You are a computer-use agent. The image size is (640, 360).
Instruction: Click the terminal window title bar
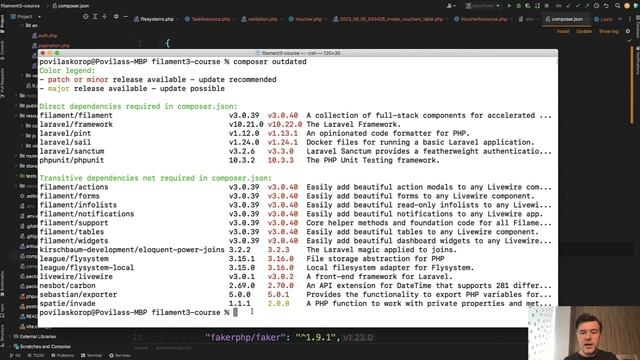pyautogui.click(x=298, y=53)
